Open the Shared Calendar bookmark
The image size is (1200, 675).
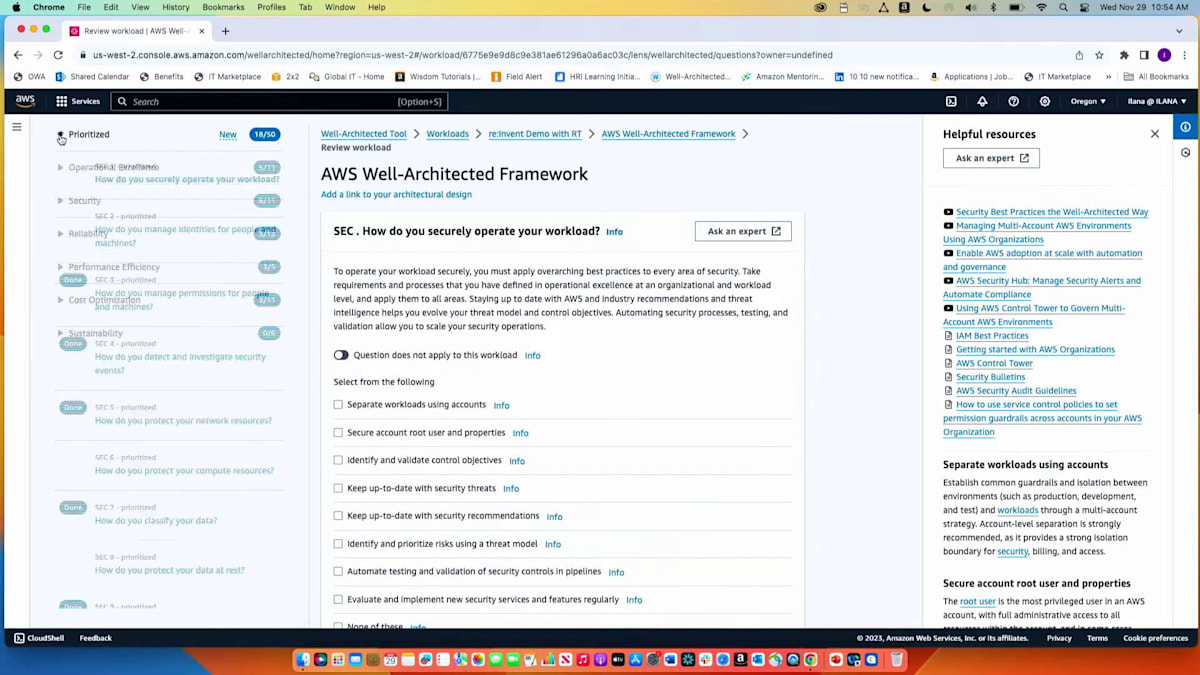click(x=92, y=76)
